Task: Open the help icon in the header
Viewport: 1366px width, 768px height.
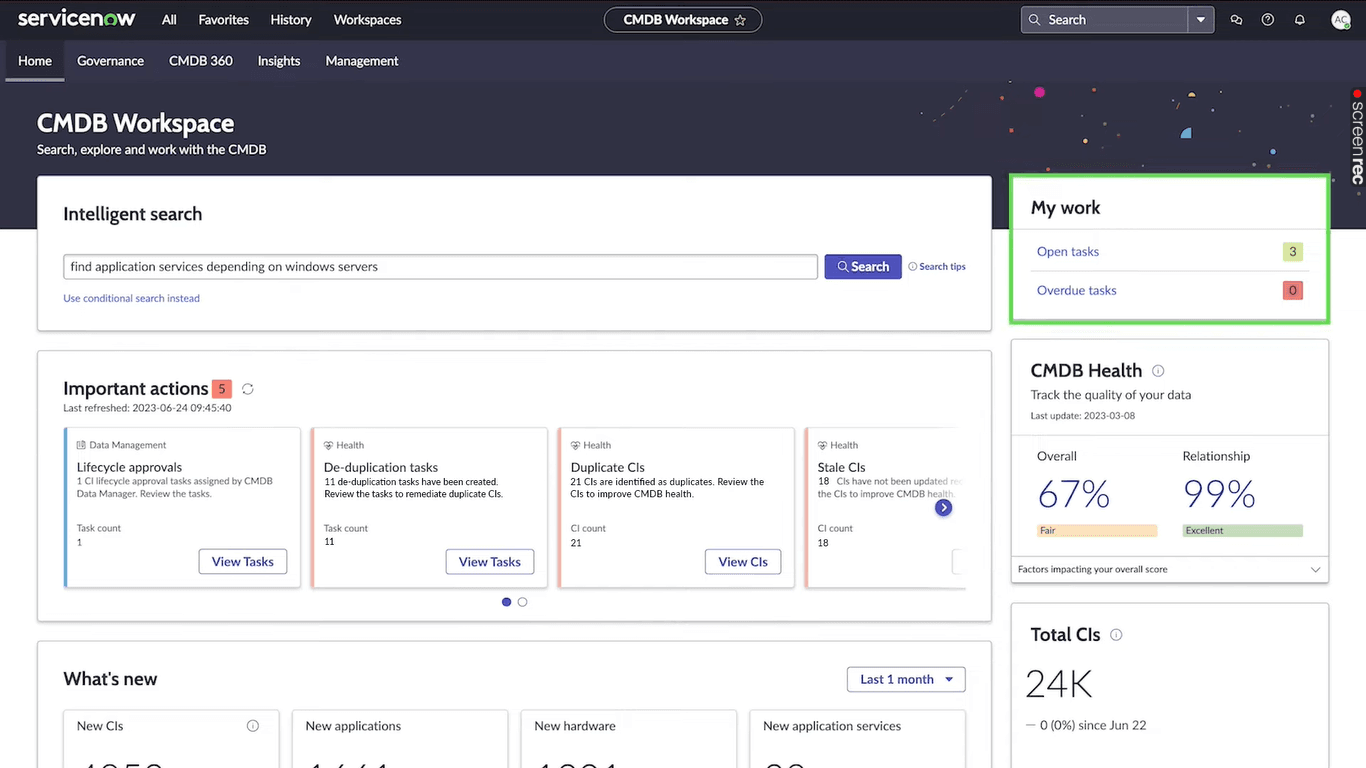Action: 1268,19
